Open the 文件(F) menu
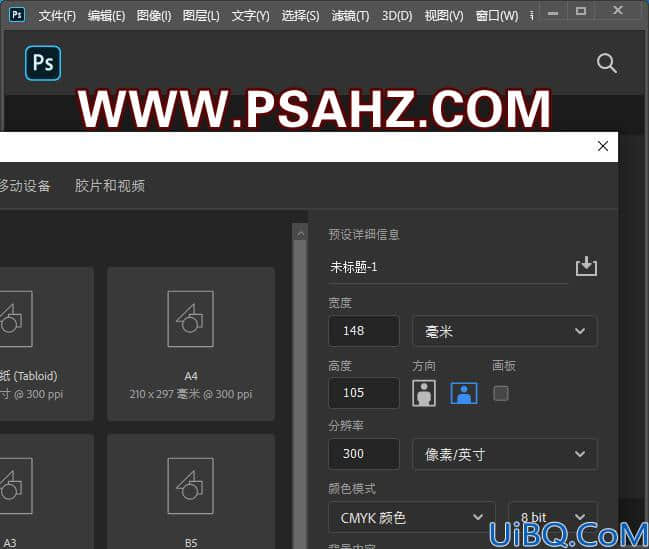The image size is (649, 549). (57, 16)
